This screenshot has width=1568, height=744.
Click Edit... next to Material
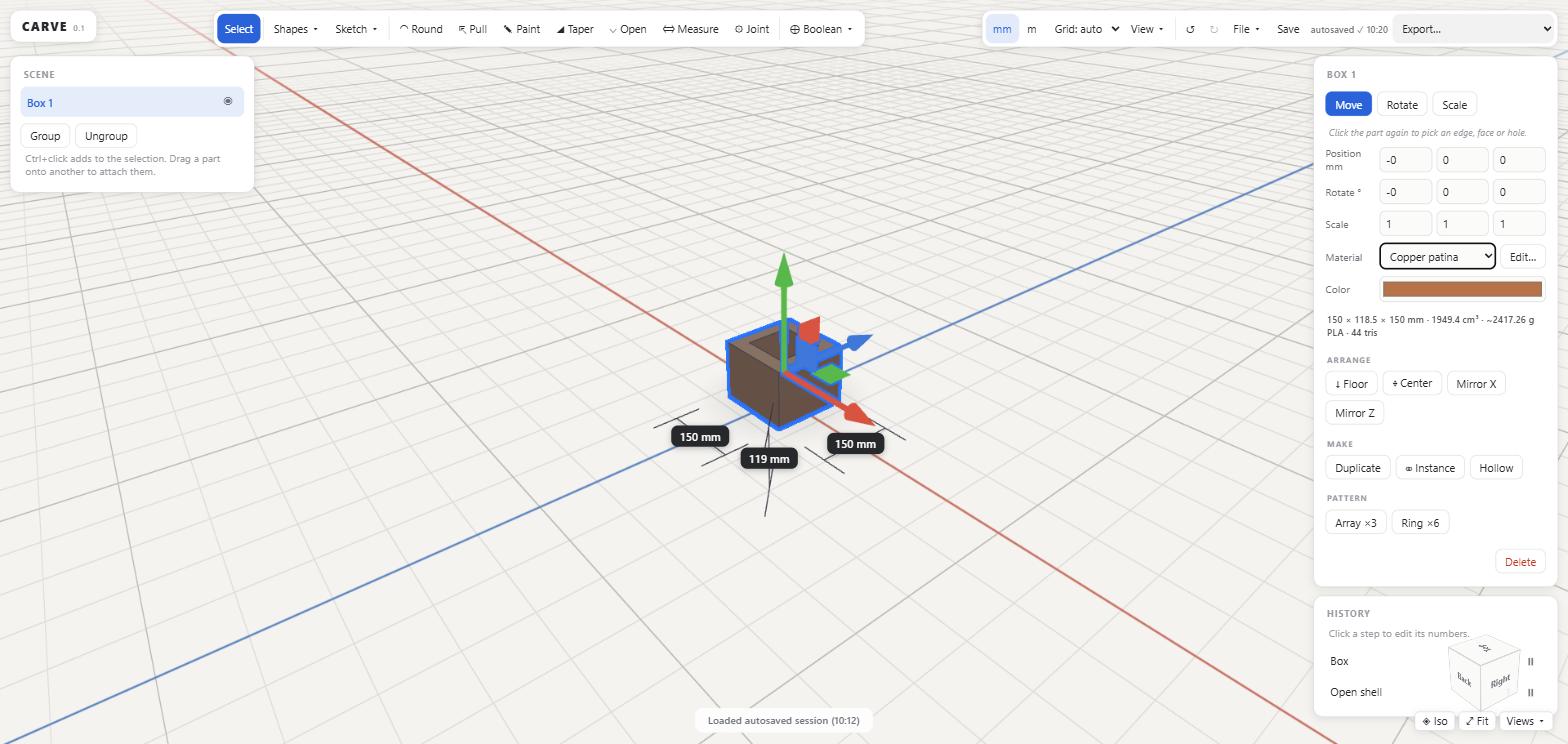(1522, 257)
